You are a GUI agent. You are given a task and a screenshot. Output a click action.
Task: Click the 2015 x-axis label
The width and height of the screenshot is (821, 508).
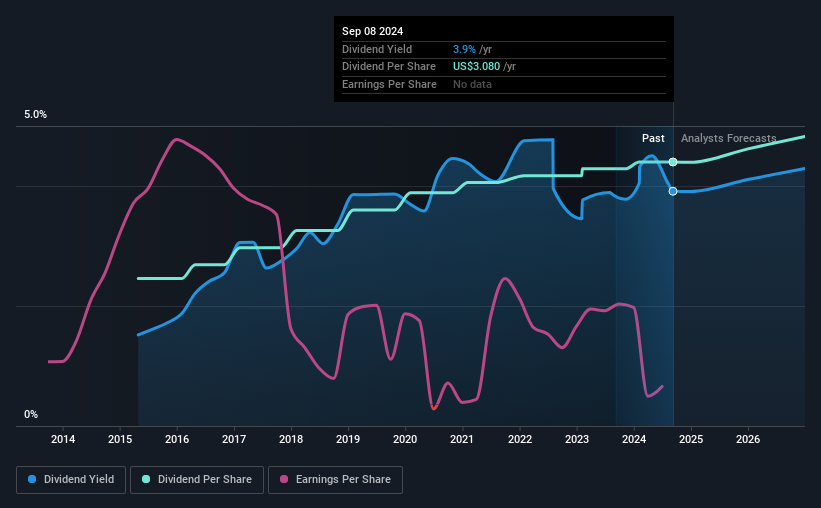point(120,439)
